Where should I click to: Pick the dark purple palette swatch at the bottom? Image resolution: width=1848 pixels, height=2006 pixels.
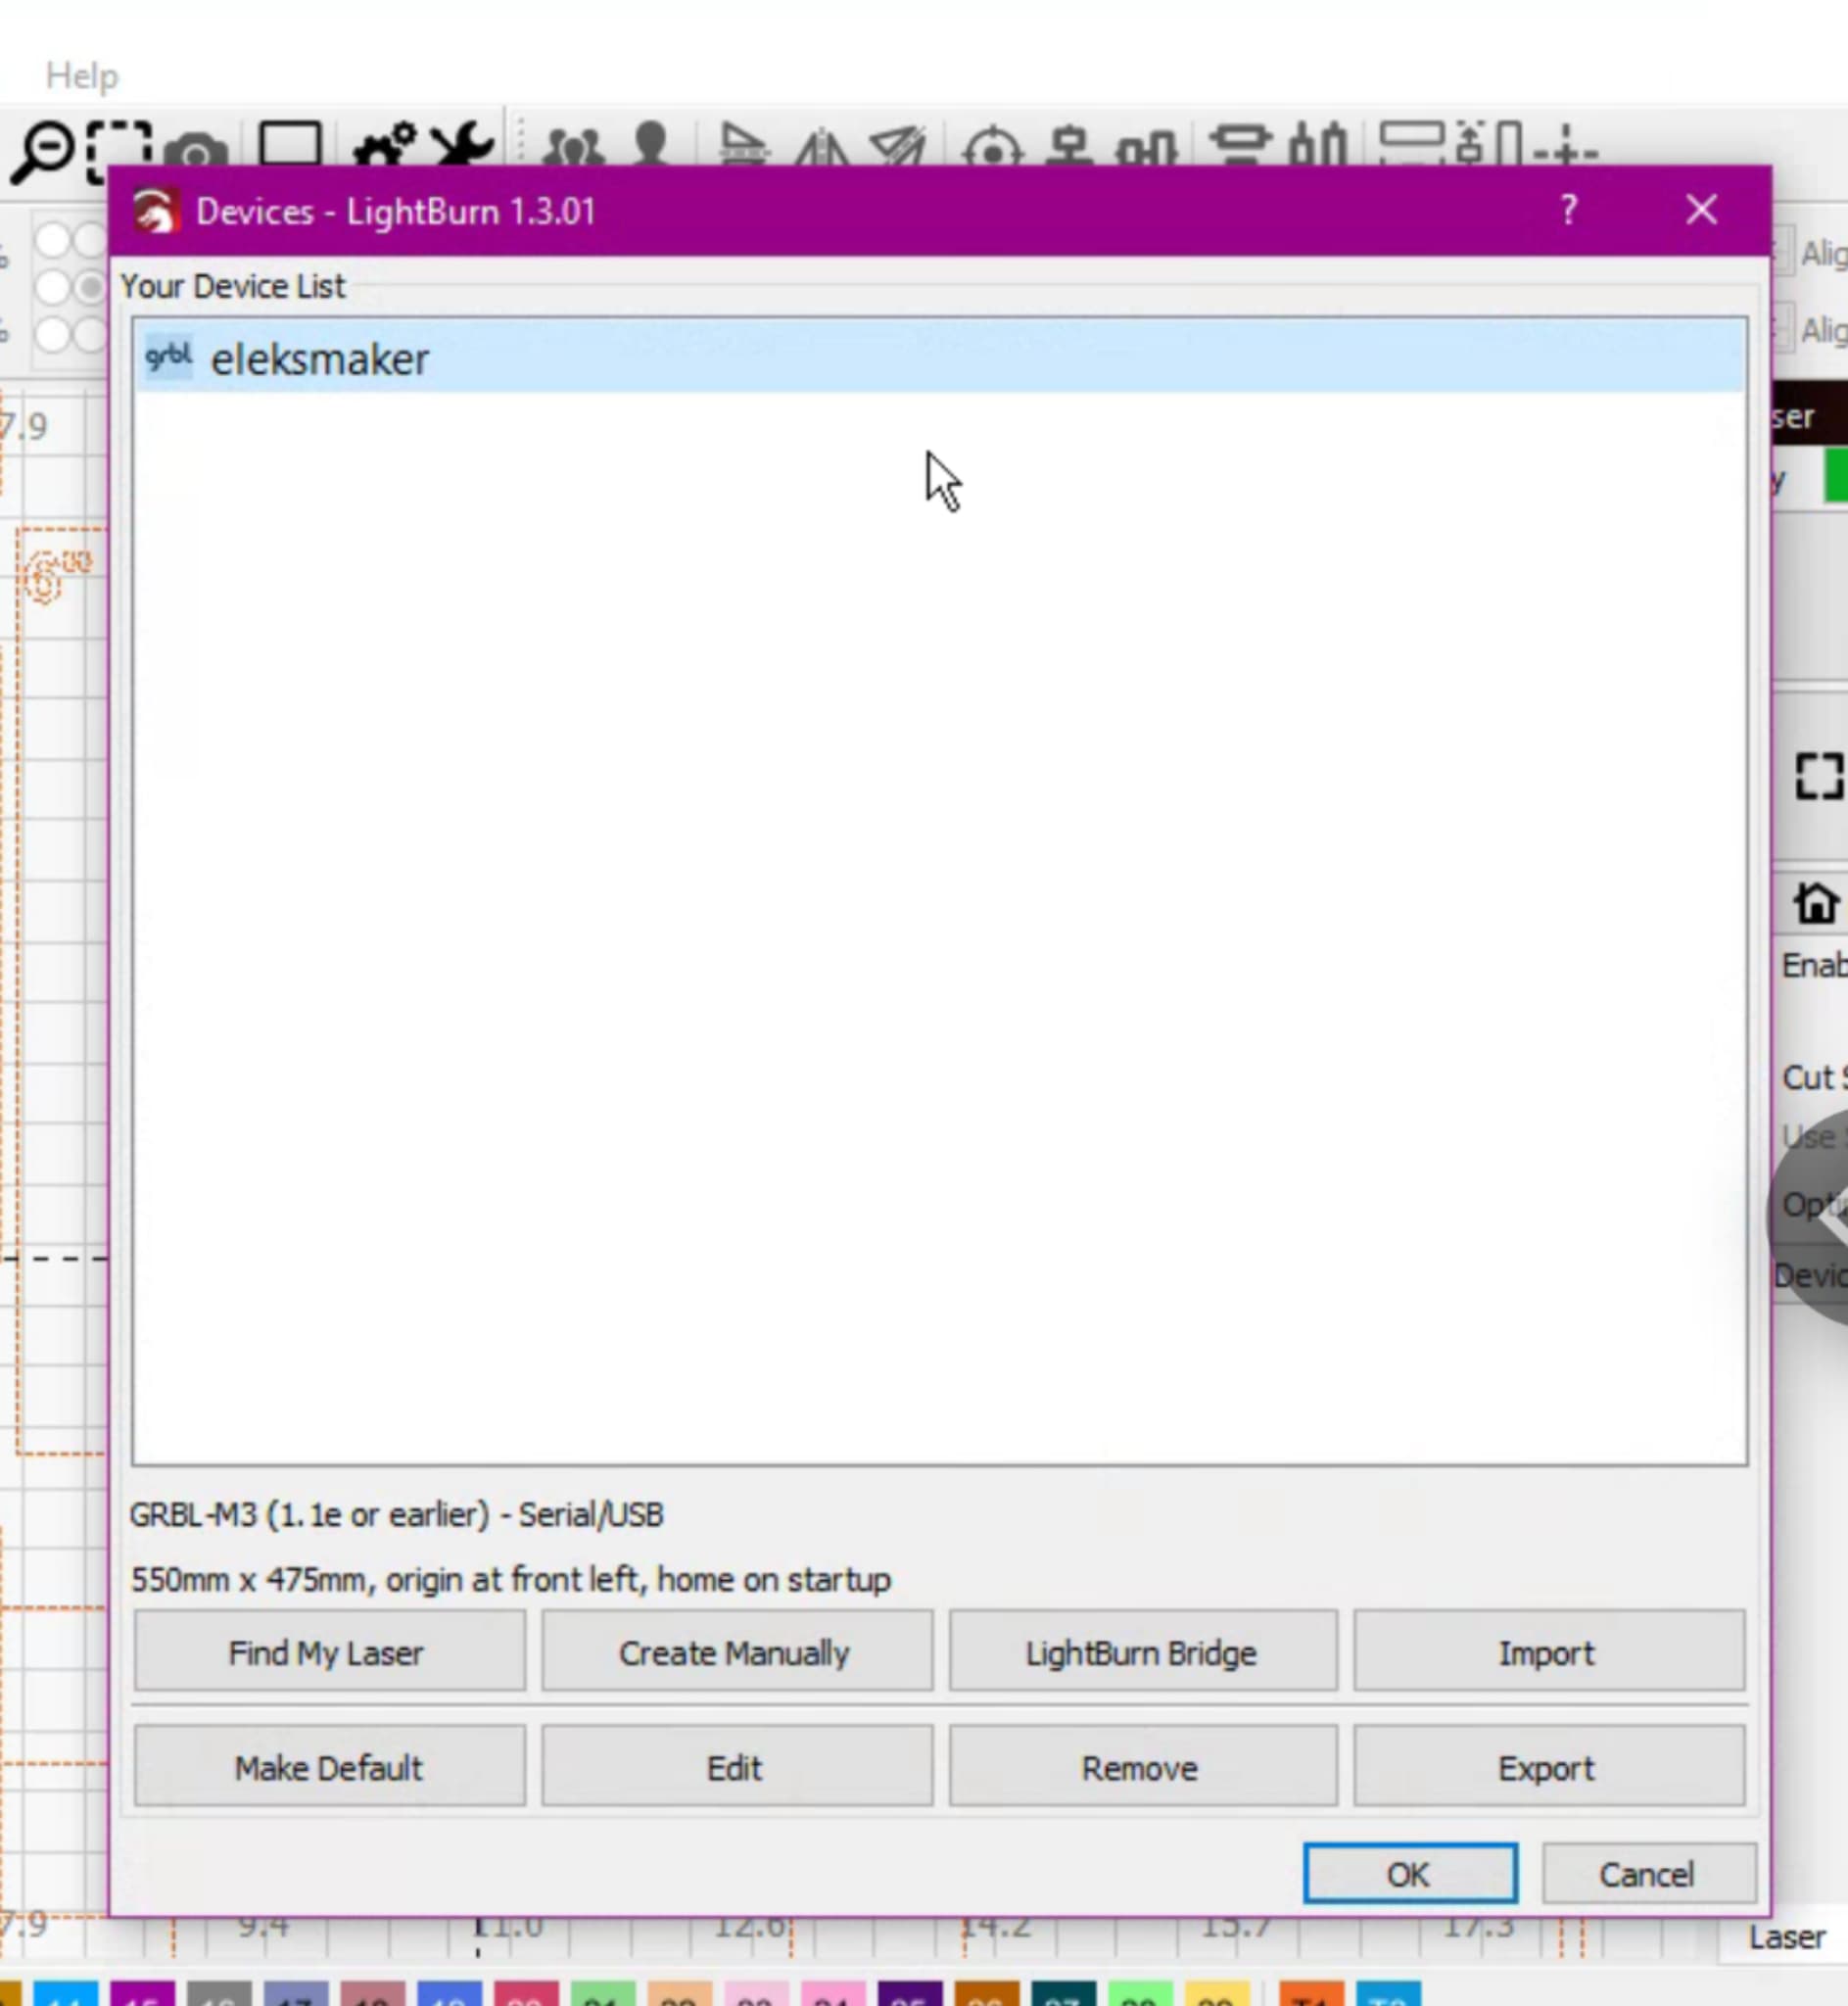(x=909, y=1993)
